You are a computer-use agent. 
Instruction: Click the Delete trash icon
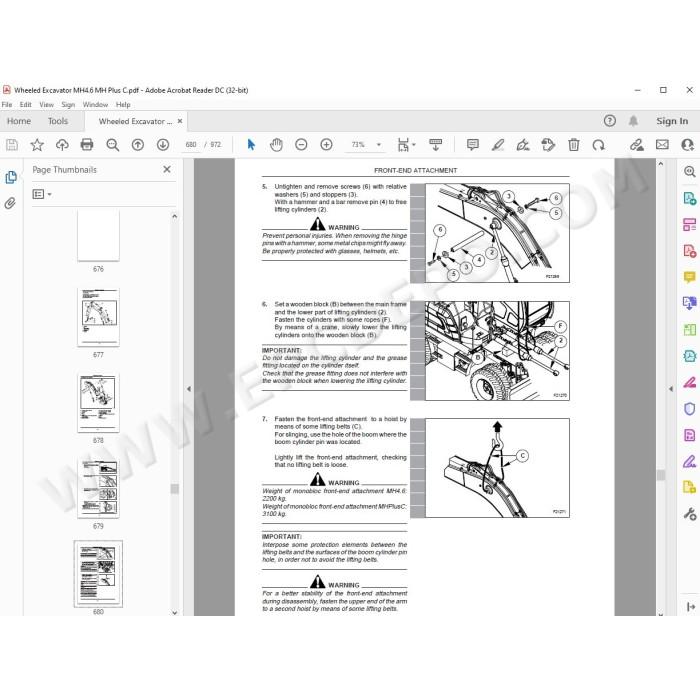[x=574, y=145]
